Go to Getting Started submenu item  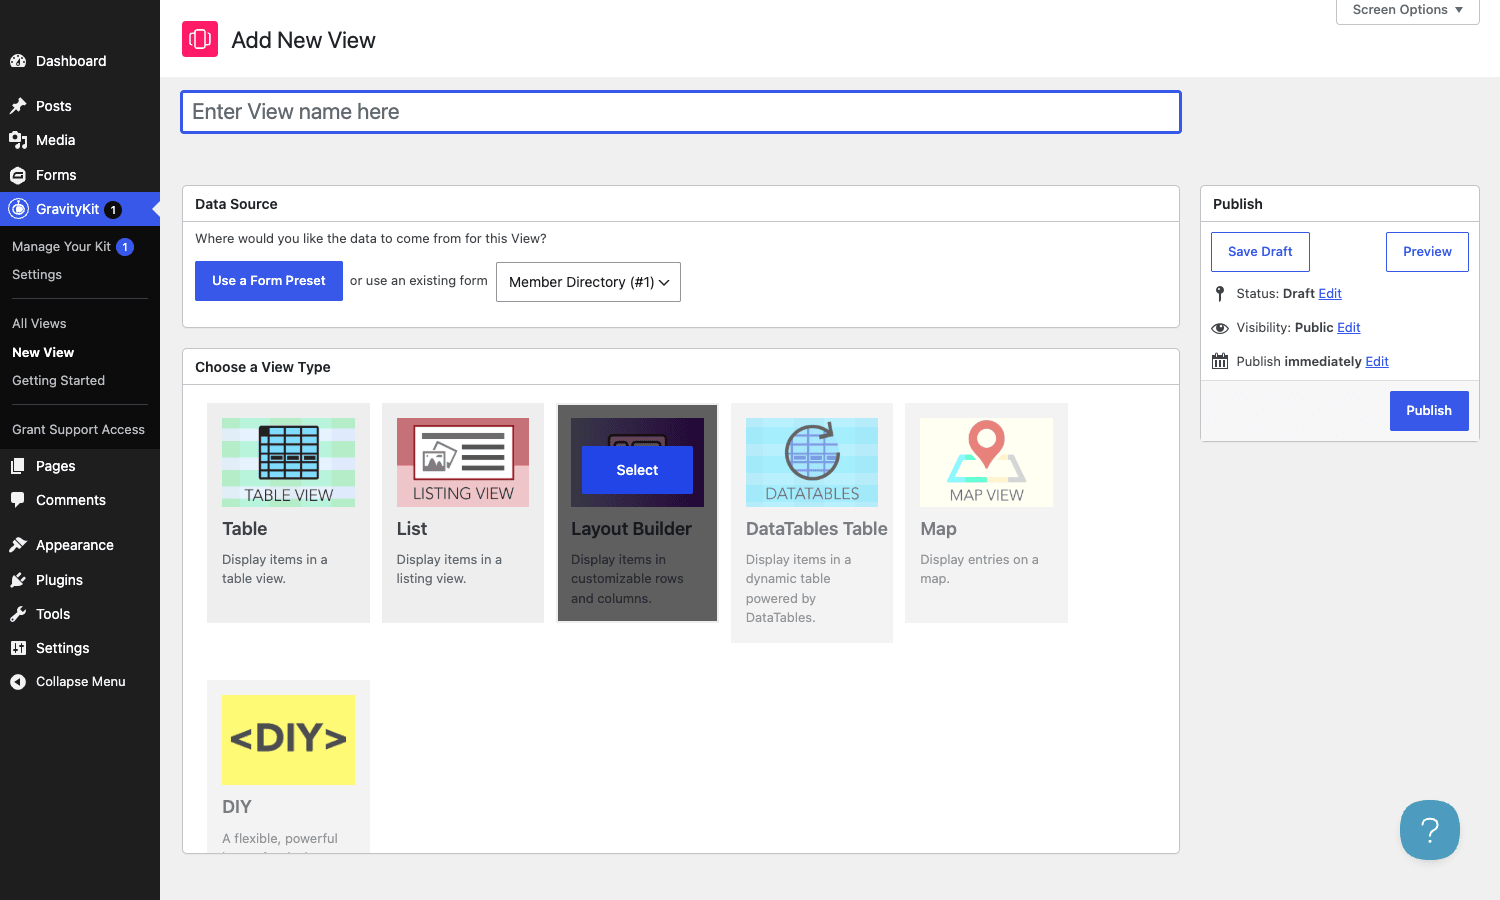pos(58,381)
